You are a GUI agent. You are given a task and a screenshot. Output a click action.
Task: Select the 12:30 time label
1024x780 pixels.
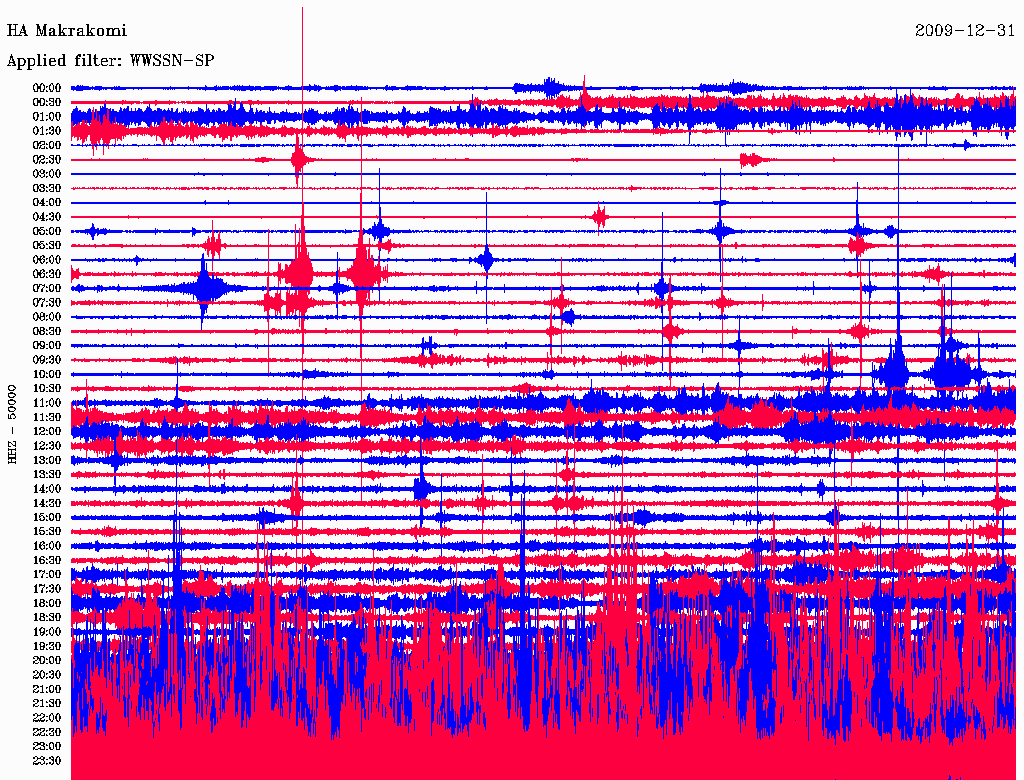coord(47,446)
